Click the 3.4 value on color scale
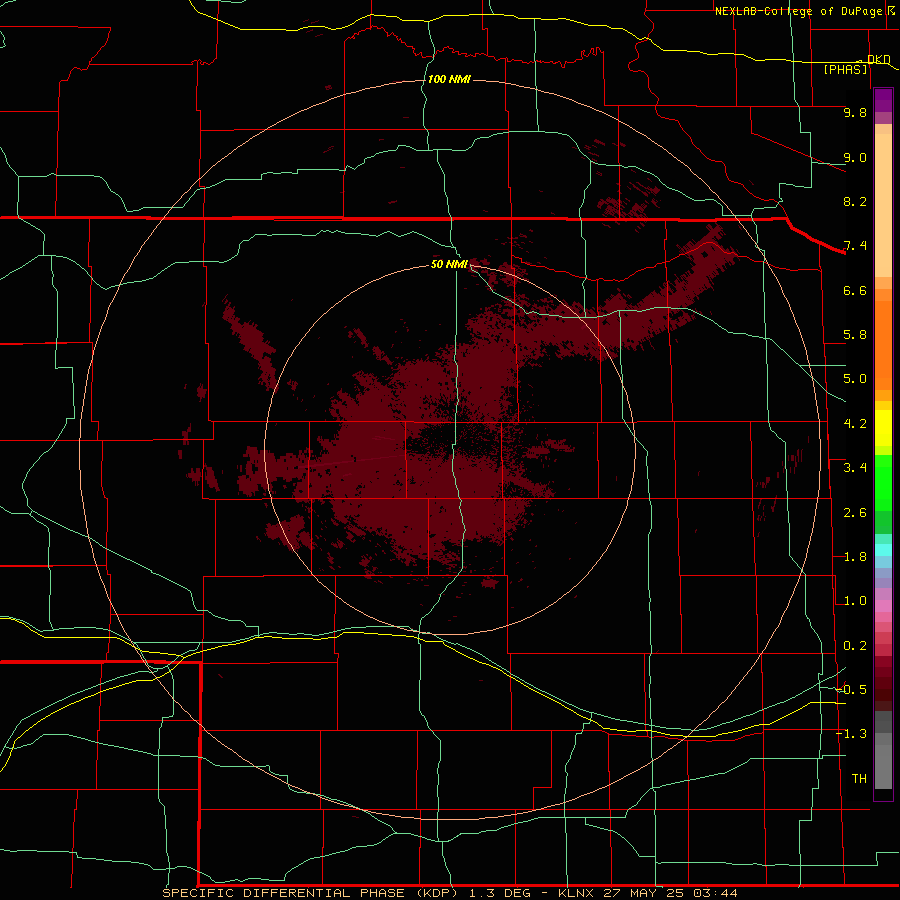 (x=855, y=468)
